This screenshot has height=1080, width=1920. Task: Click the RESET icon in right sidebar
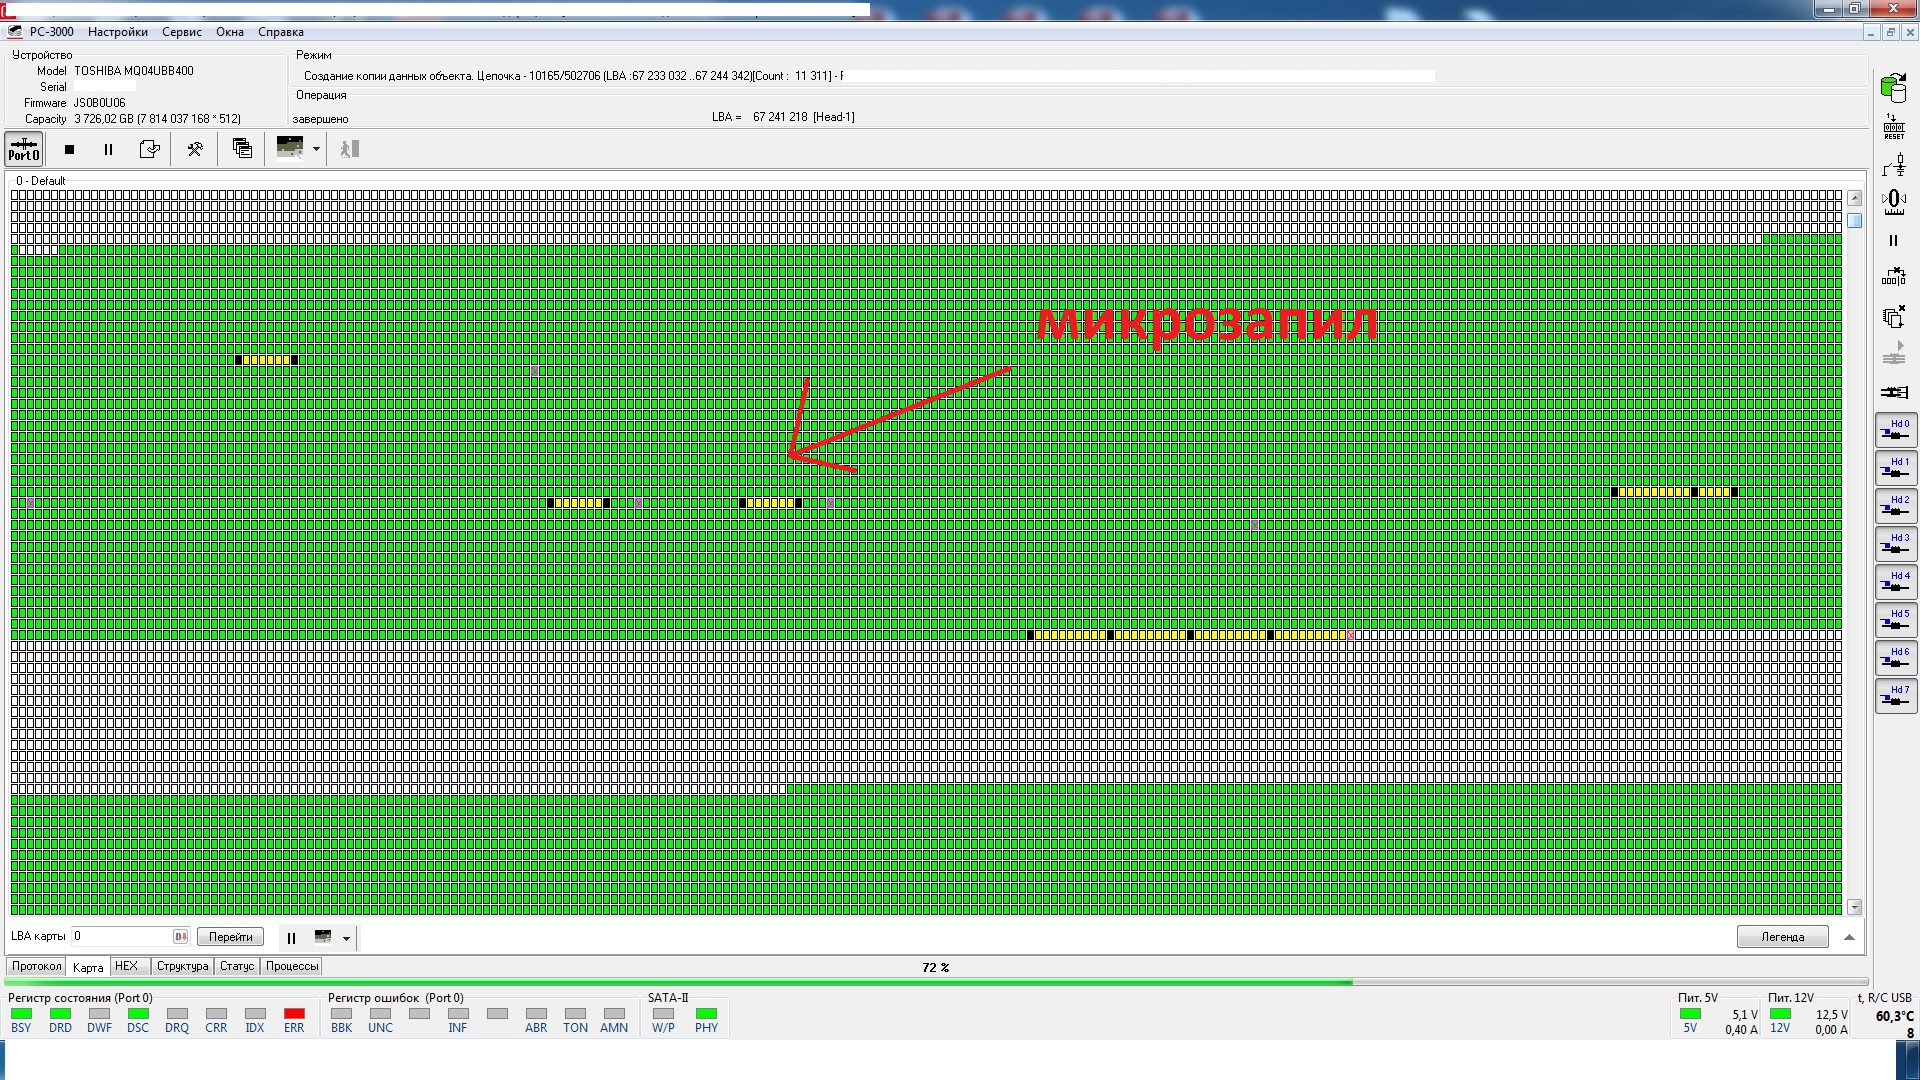(1893, 127)
